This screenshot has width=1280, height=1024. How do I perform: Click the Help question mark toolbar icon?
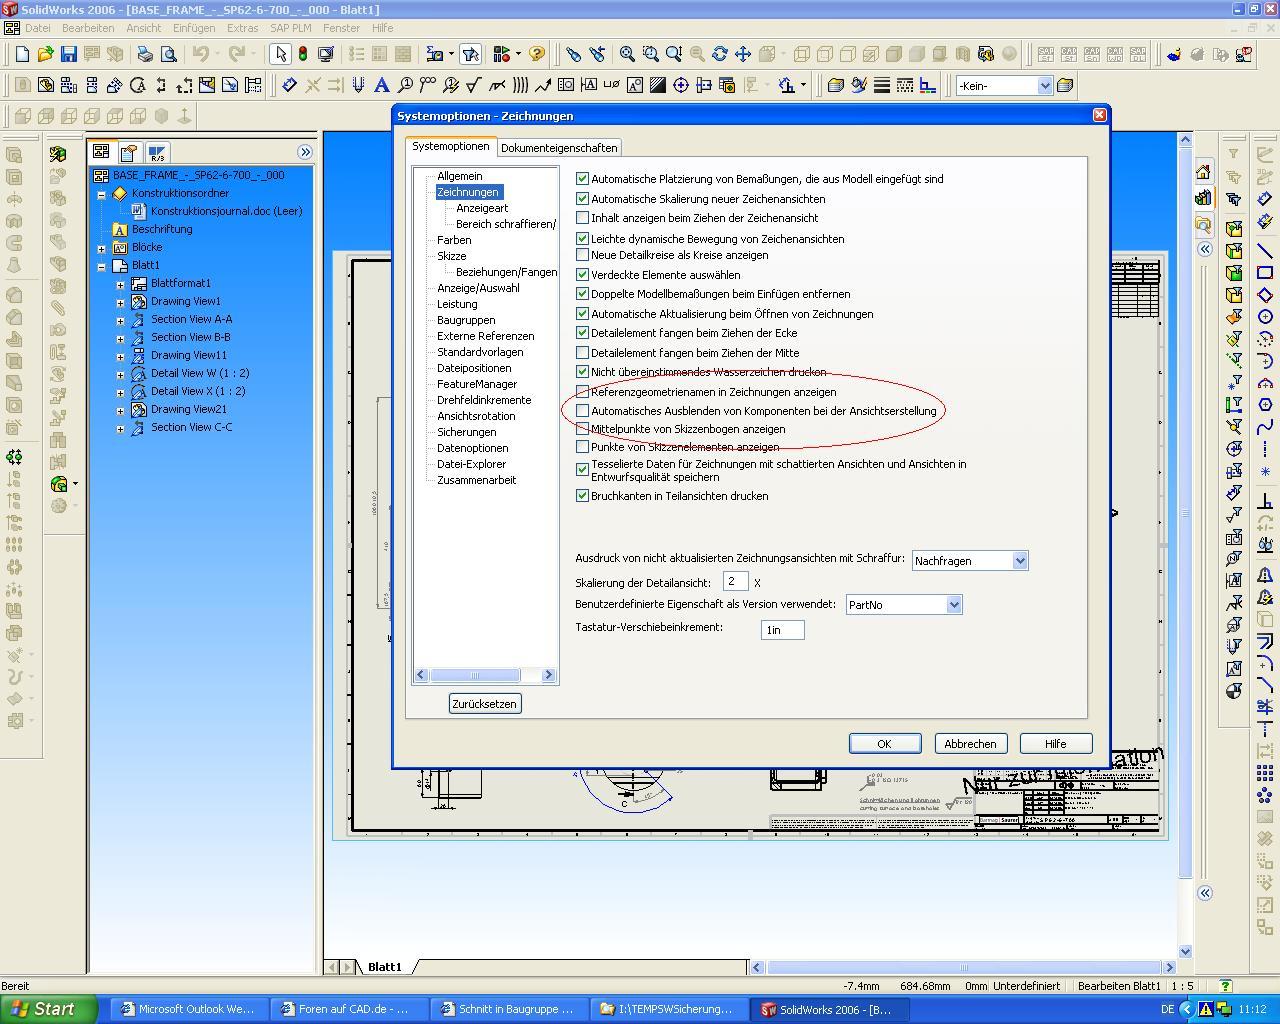click(x=537, y=54)
